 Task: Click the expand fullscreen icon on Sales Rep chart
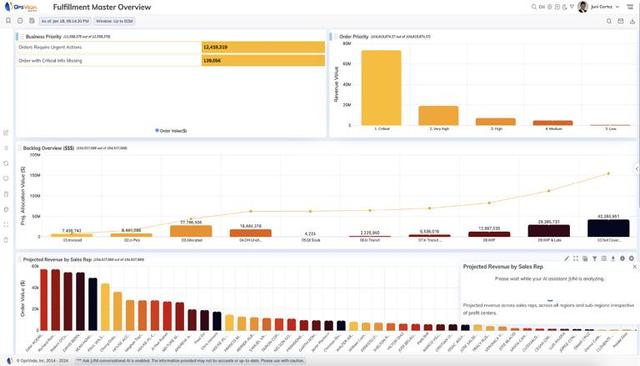pyautogui.click(x=576, y=259)
